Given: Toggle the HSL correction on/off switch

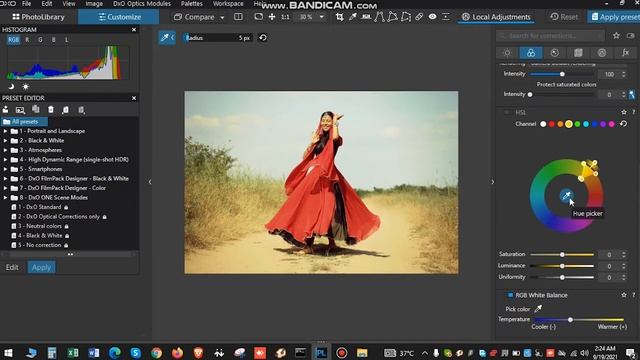Looking at the screenshot, I should click(507, 112).
